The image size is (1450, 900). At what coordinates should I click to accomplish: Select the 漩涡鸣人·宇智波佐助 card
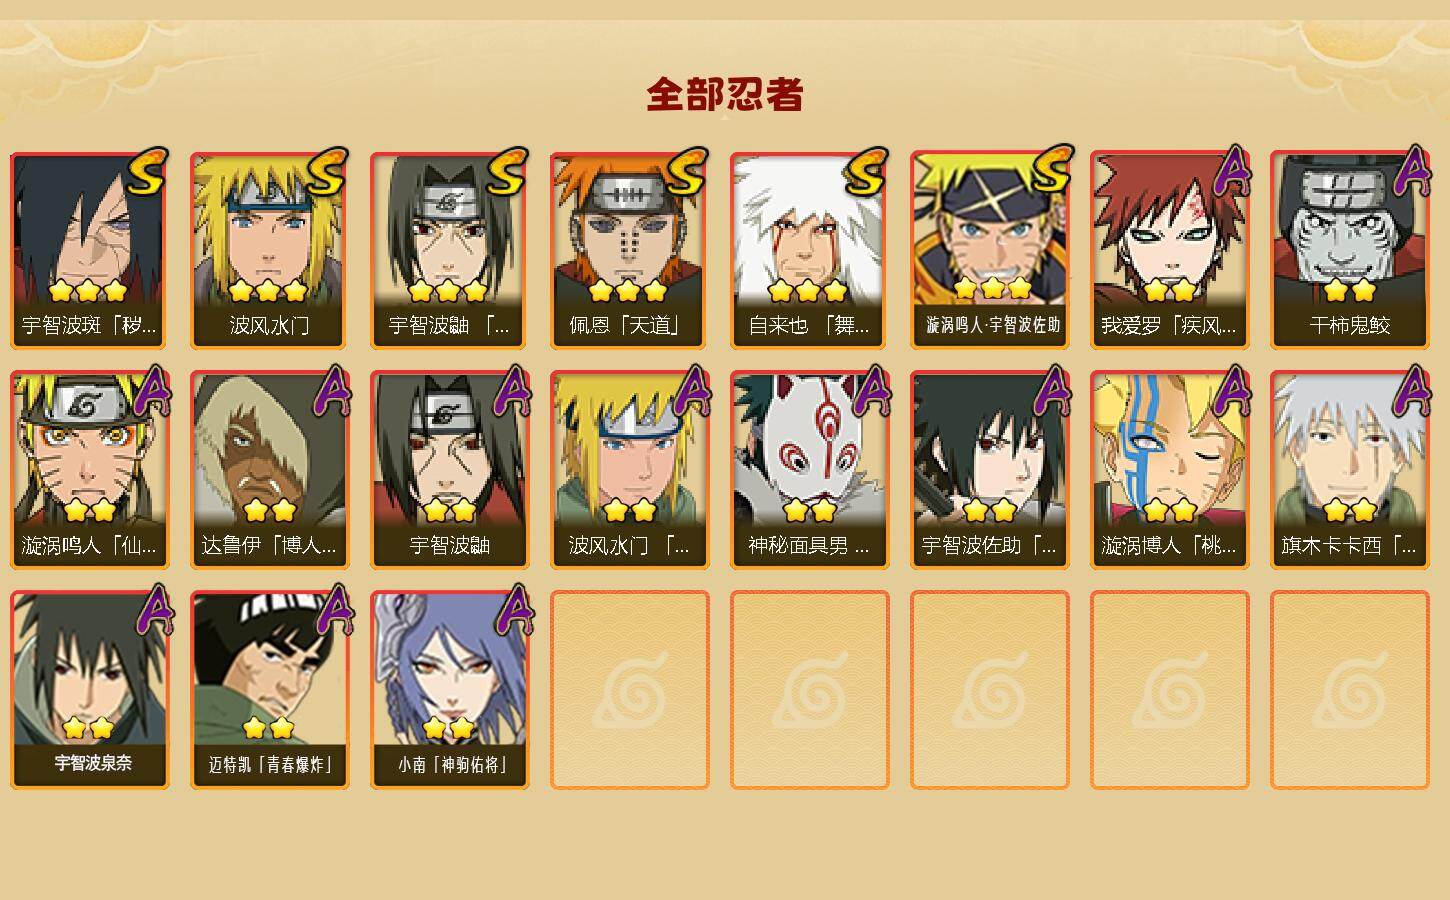tap(990, 250)
